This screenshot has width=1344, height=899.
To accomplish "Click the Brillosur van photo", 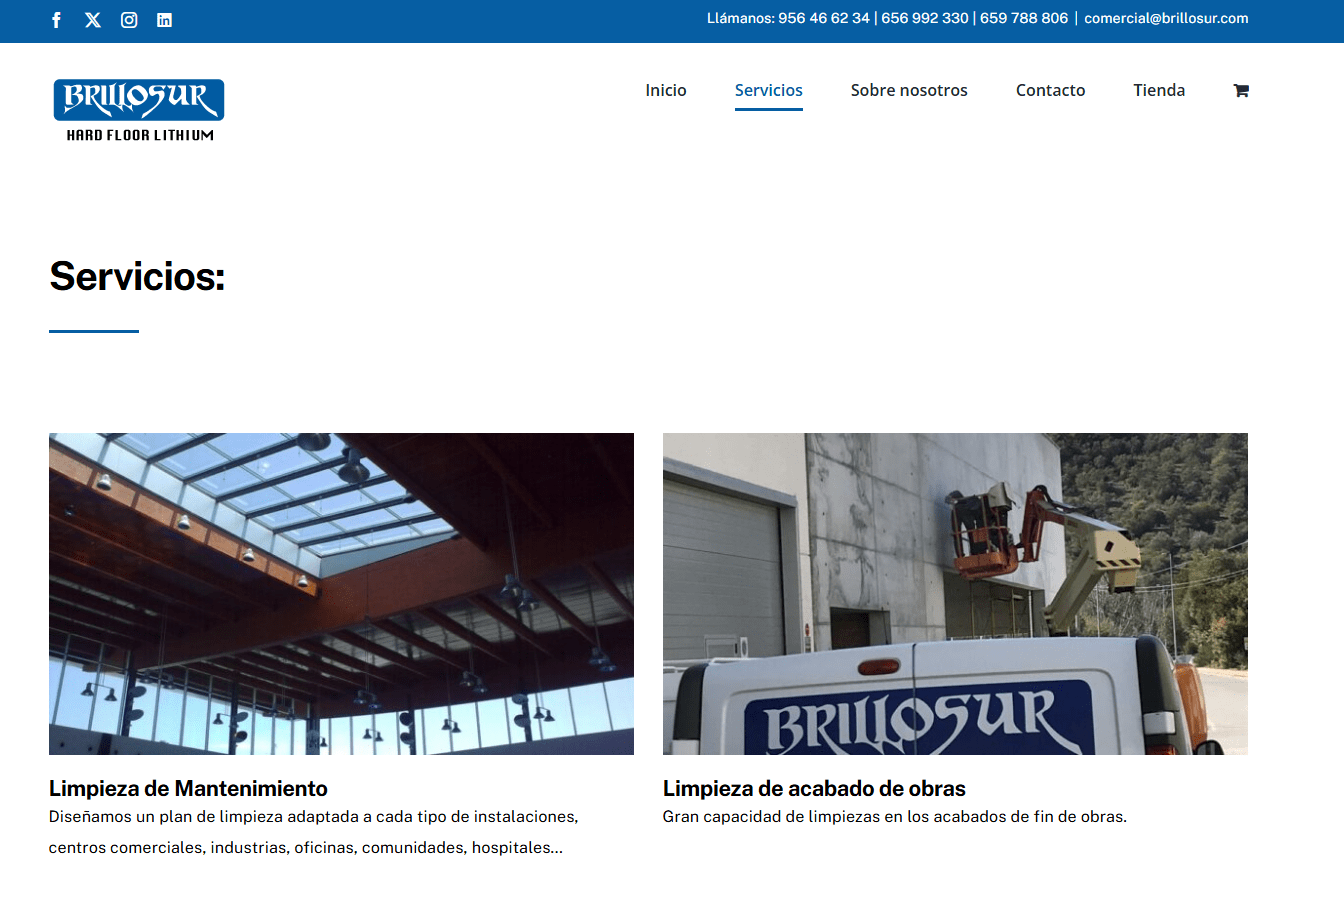I will [954, 593].
